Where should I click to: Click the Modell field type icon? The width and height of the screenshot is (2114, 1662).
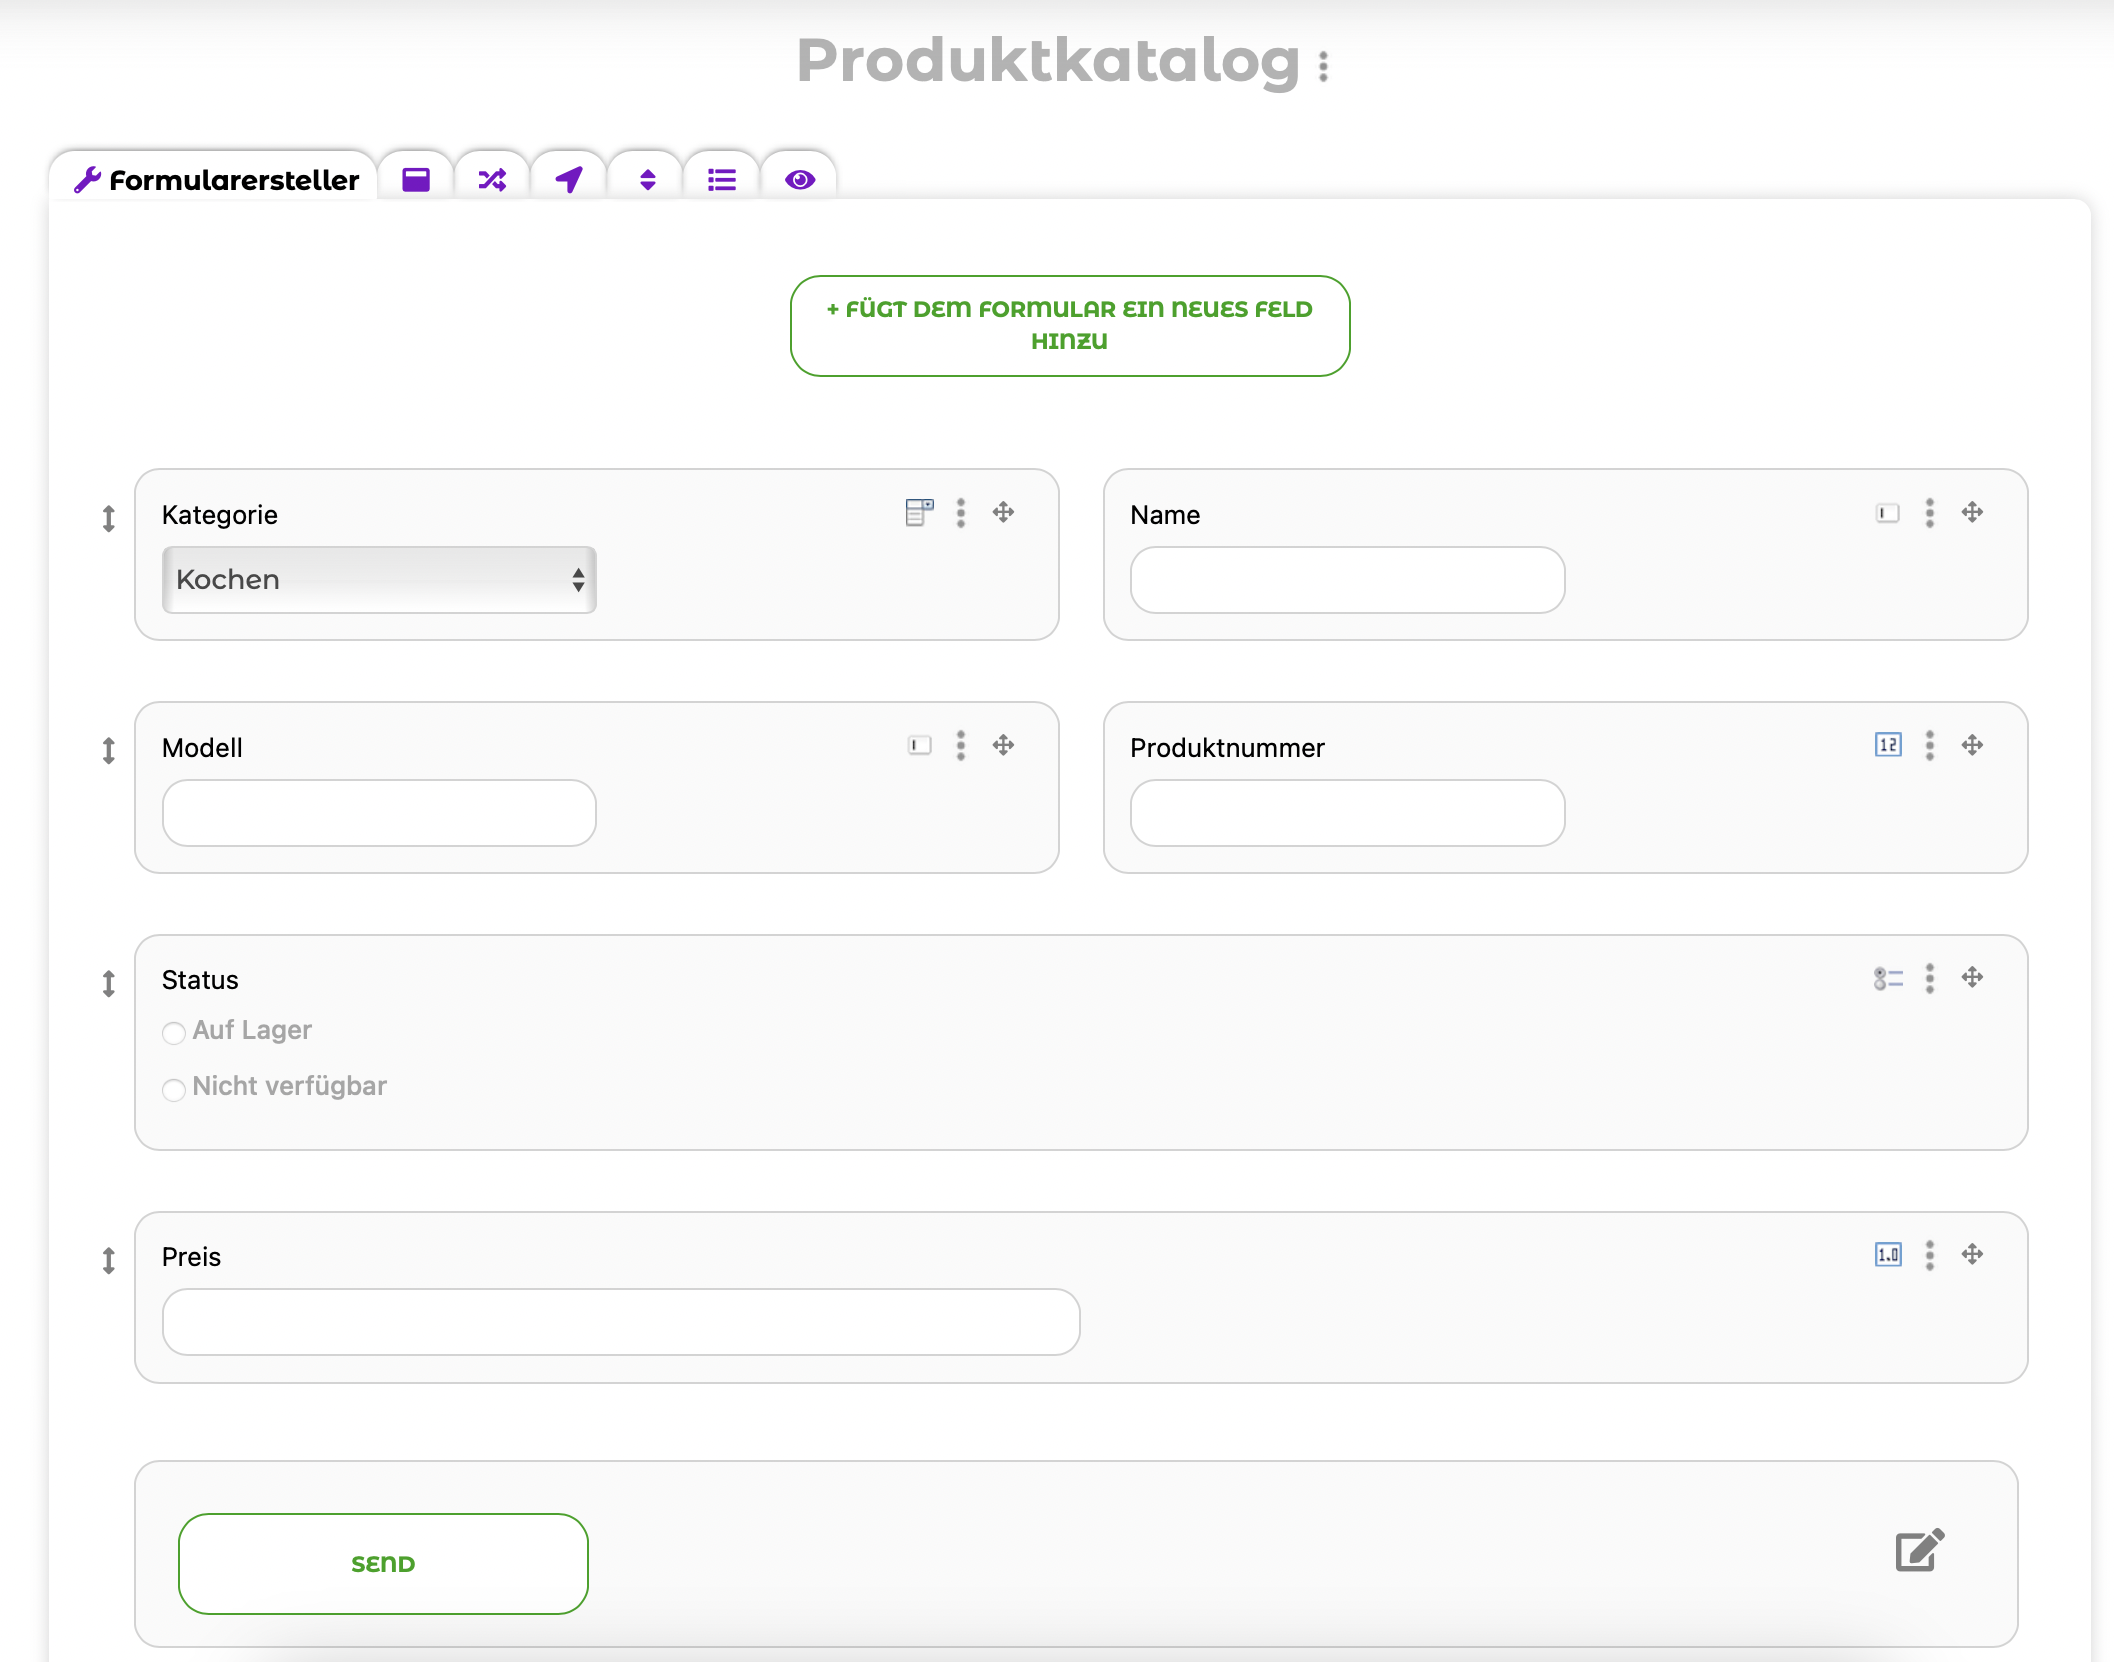pyautogui.click(x=919, y=746)
